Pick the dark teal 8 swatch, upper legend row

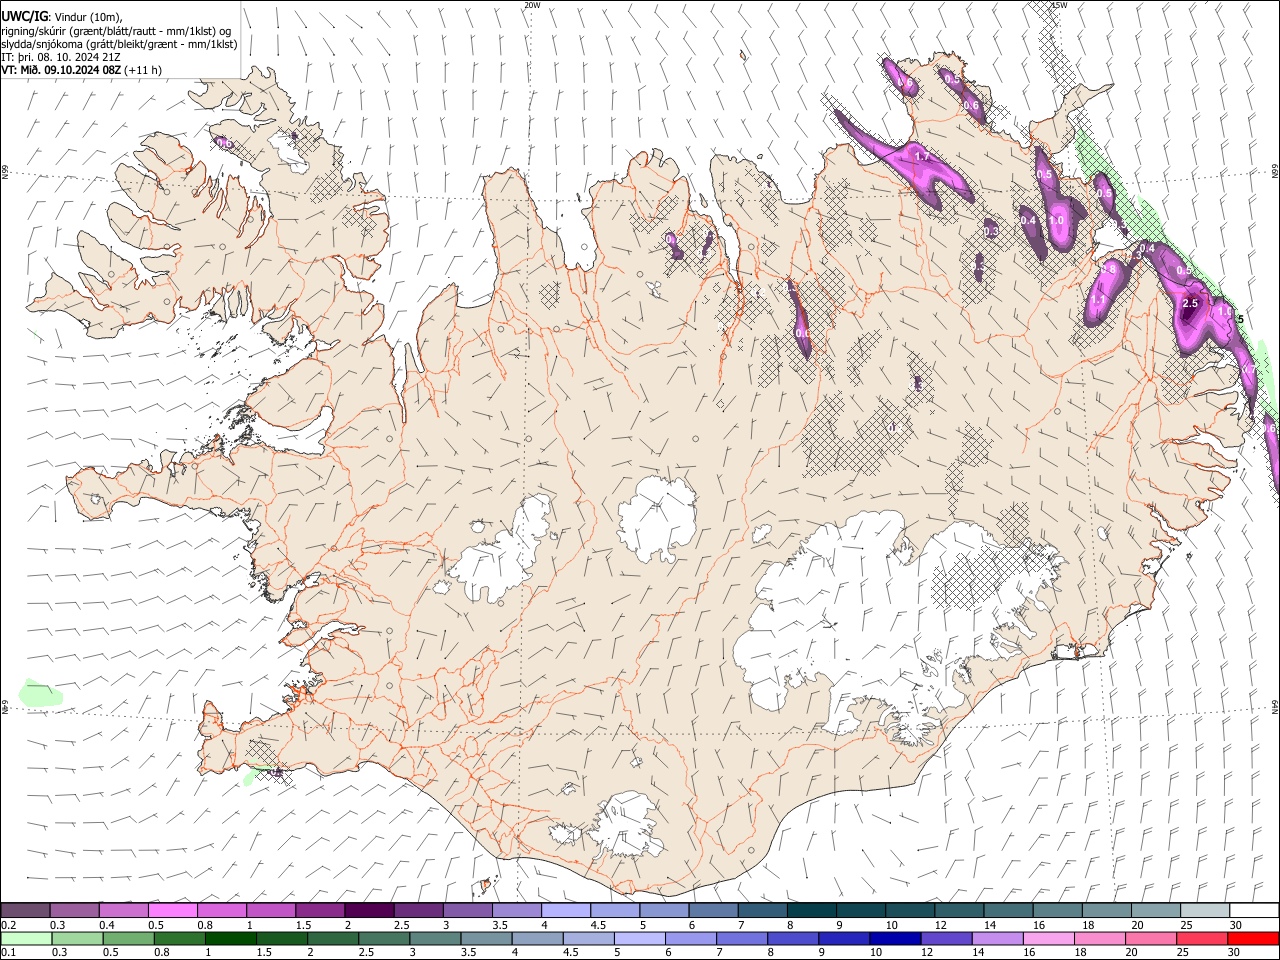point(812,911)
